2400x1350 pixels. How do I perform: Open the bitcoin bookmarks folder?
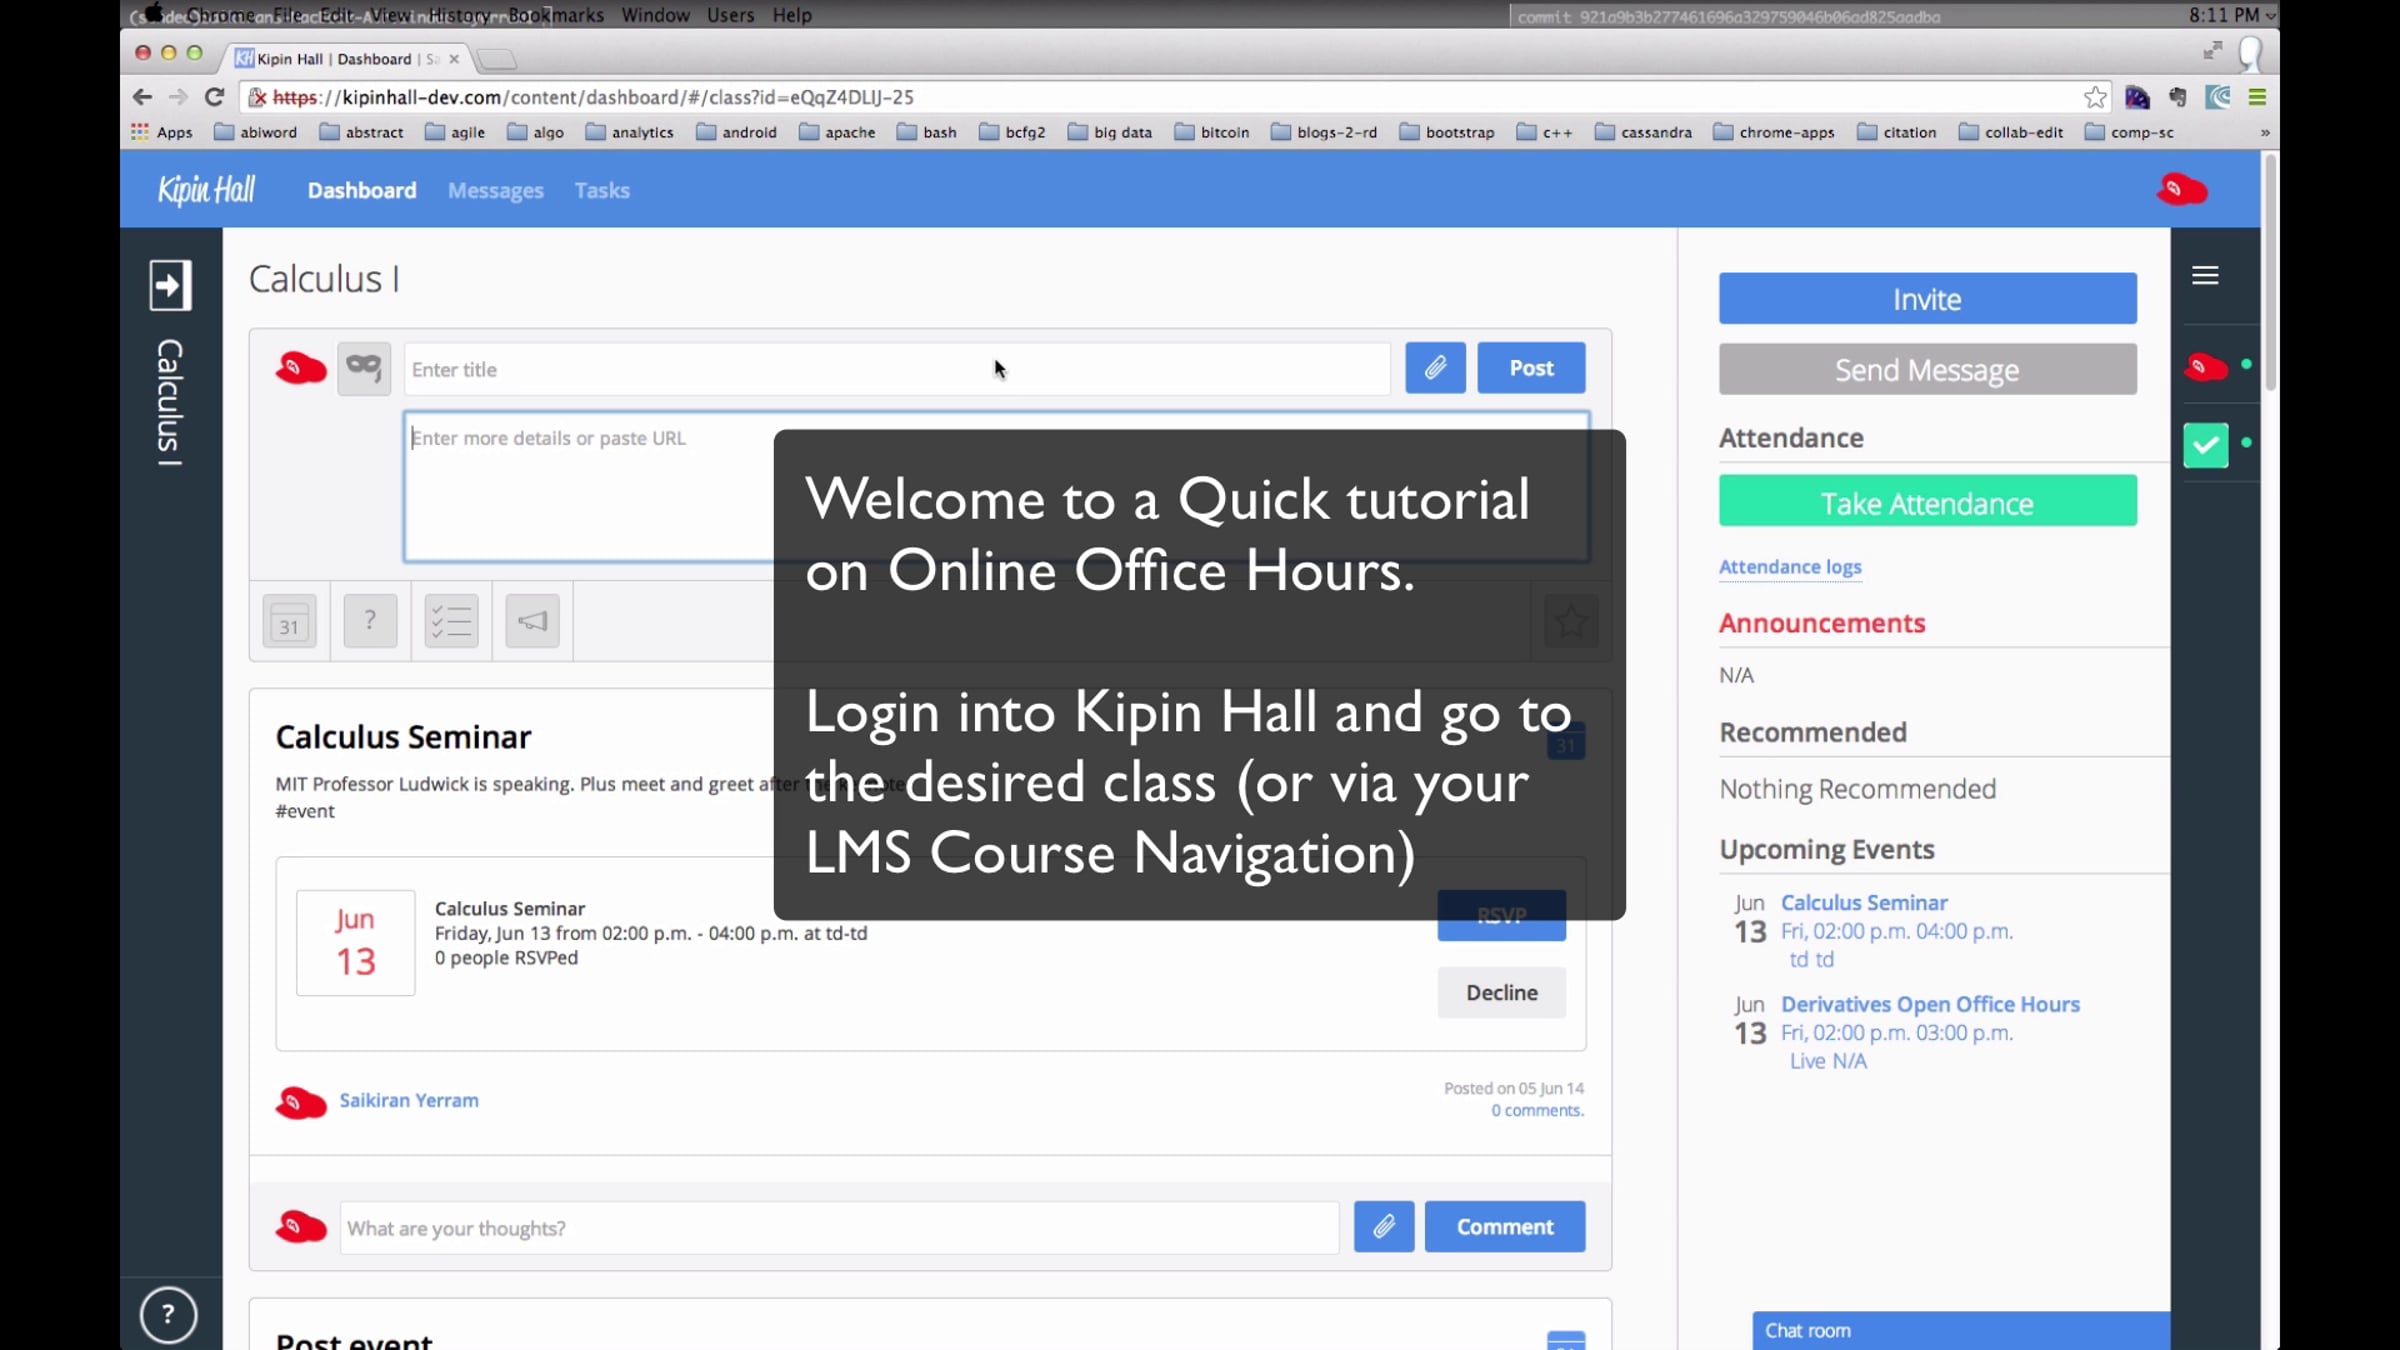1212,132
